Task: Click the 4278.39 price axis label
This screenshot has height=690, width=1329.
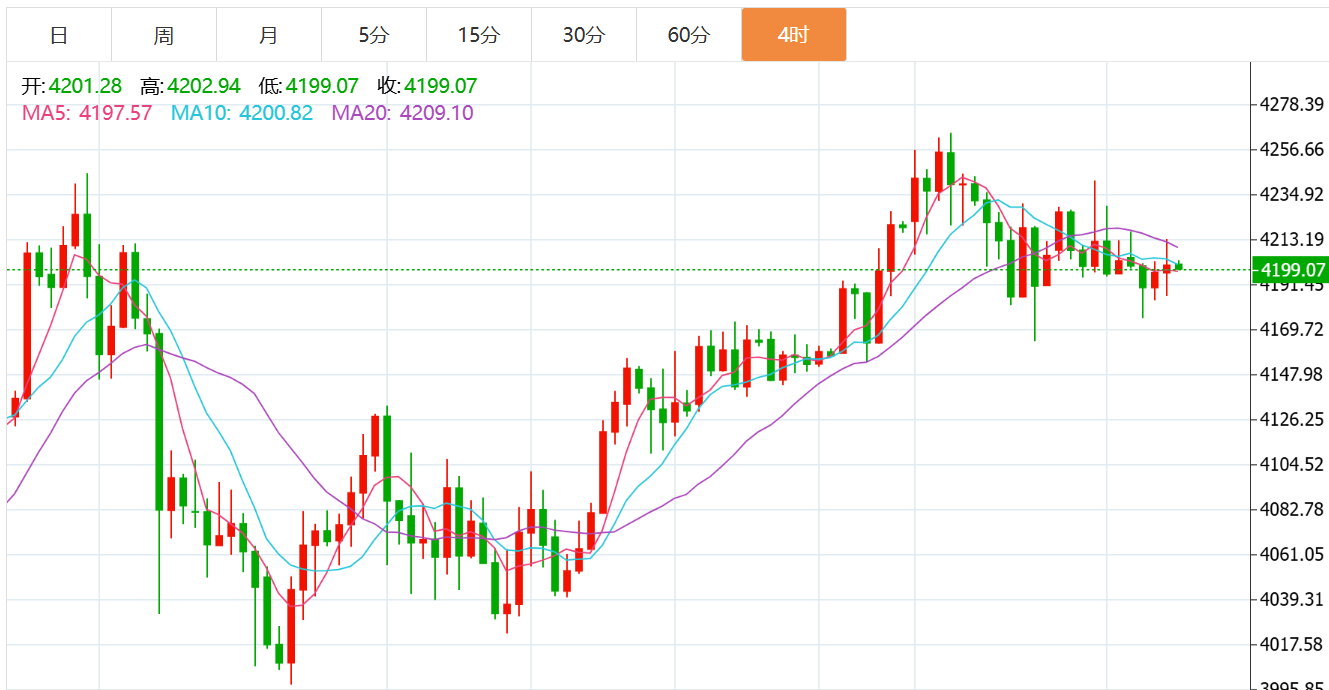Action: click(x=1293, y=105)
